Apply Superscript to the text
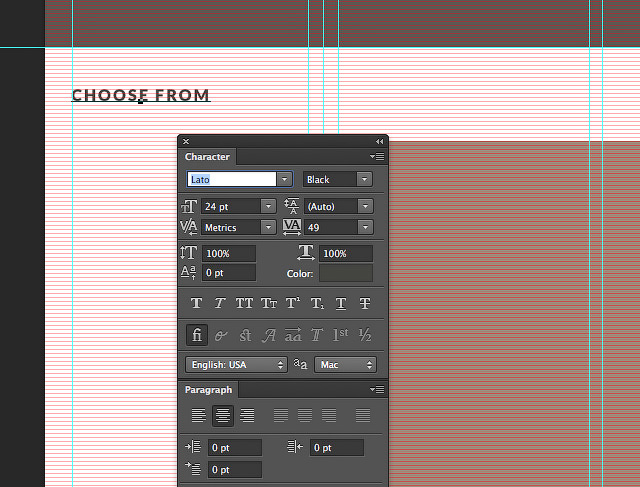This screenshot has width=640, height=487. coord(293,303)
